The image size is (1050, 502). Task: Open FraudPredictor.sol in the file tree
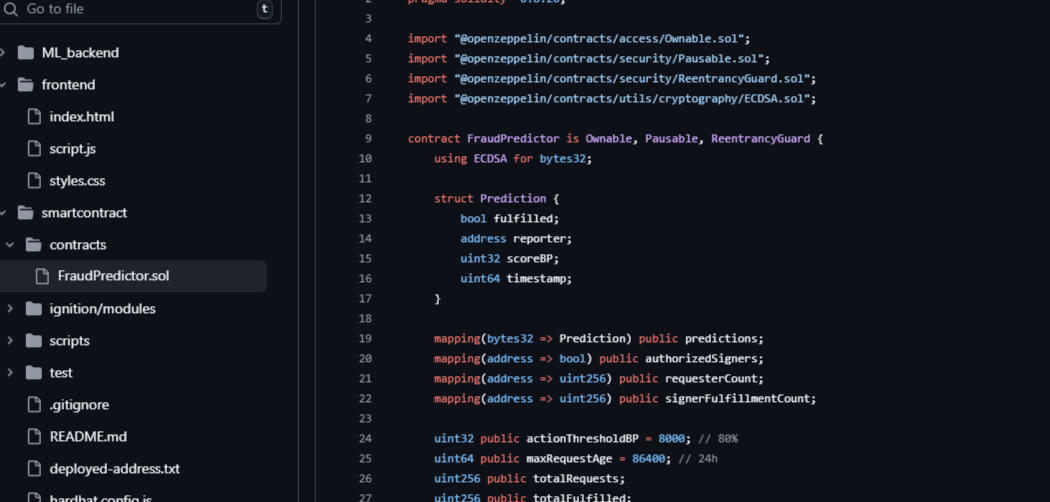[113, 276]
